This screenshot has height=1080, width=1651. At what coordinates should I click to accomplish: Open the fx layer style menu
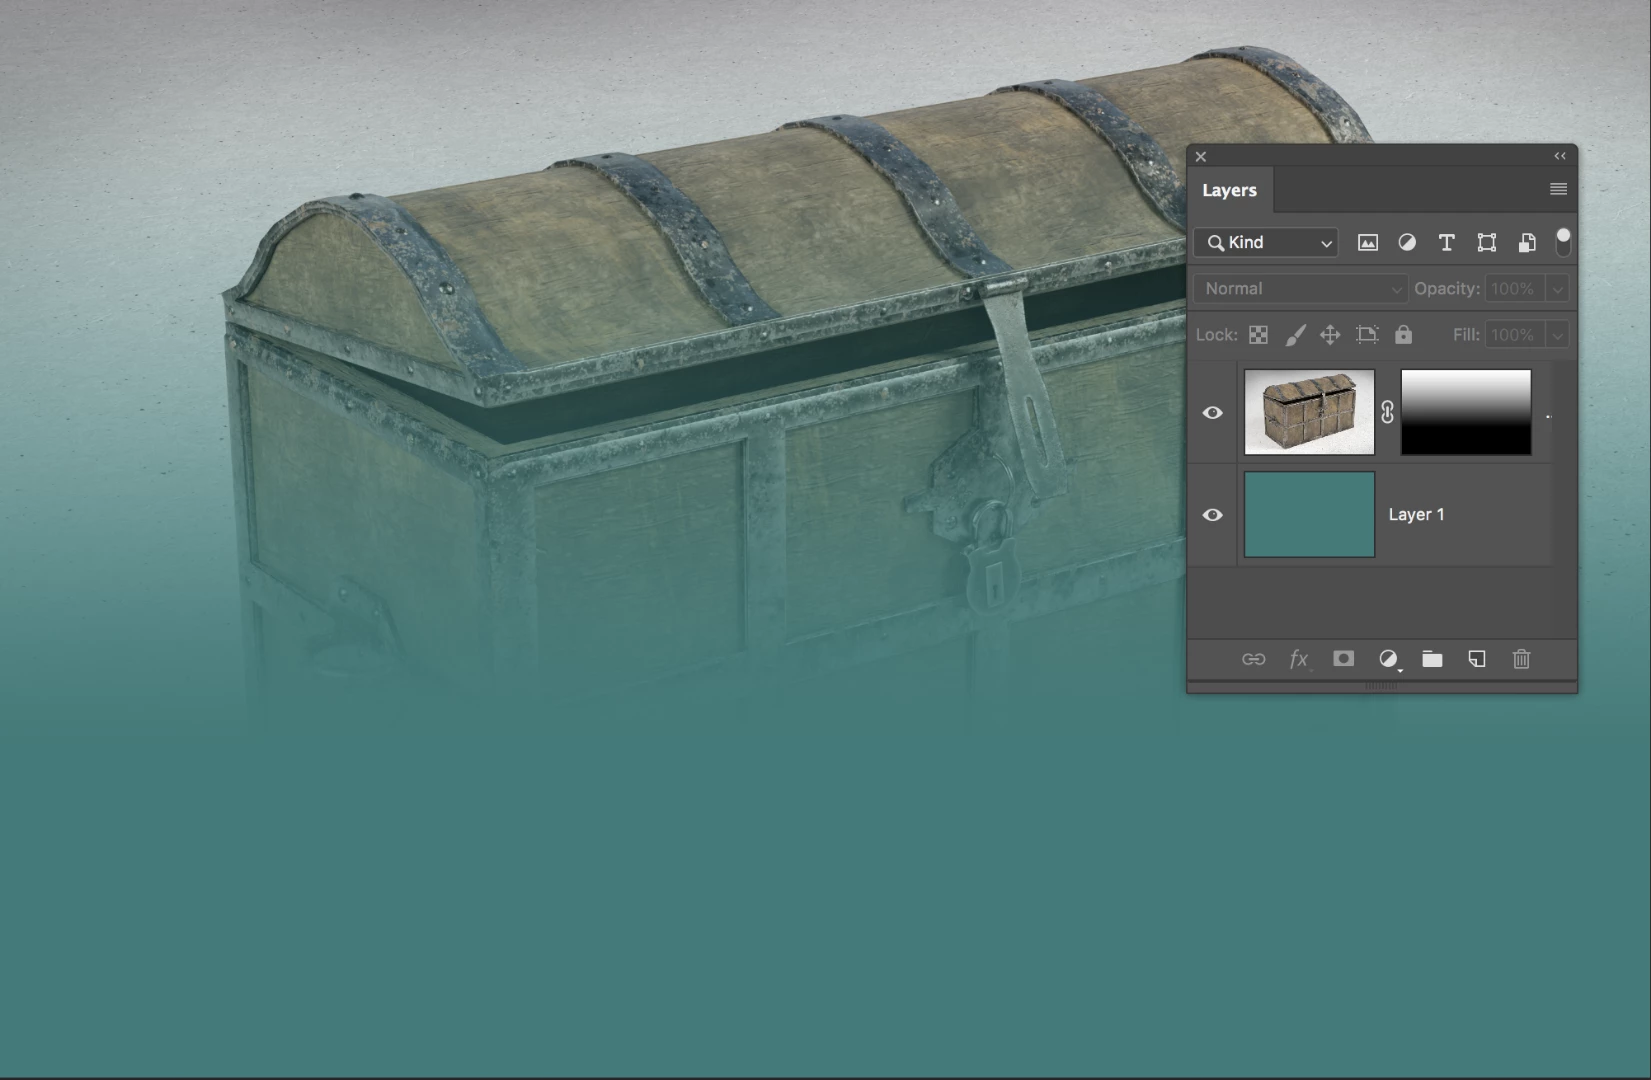pos(1298,659)
